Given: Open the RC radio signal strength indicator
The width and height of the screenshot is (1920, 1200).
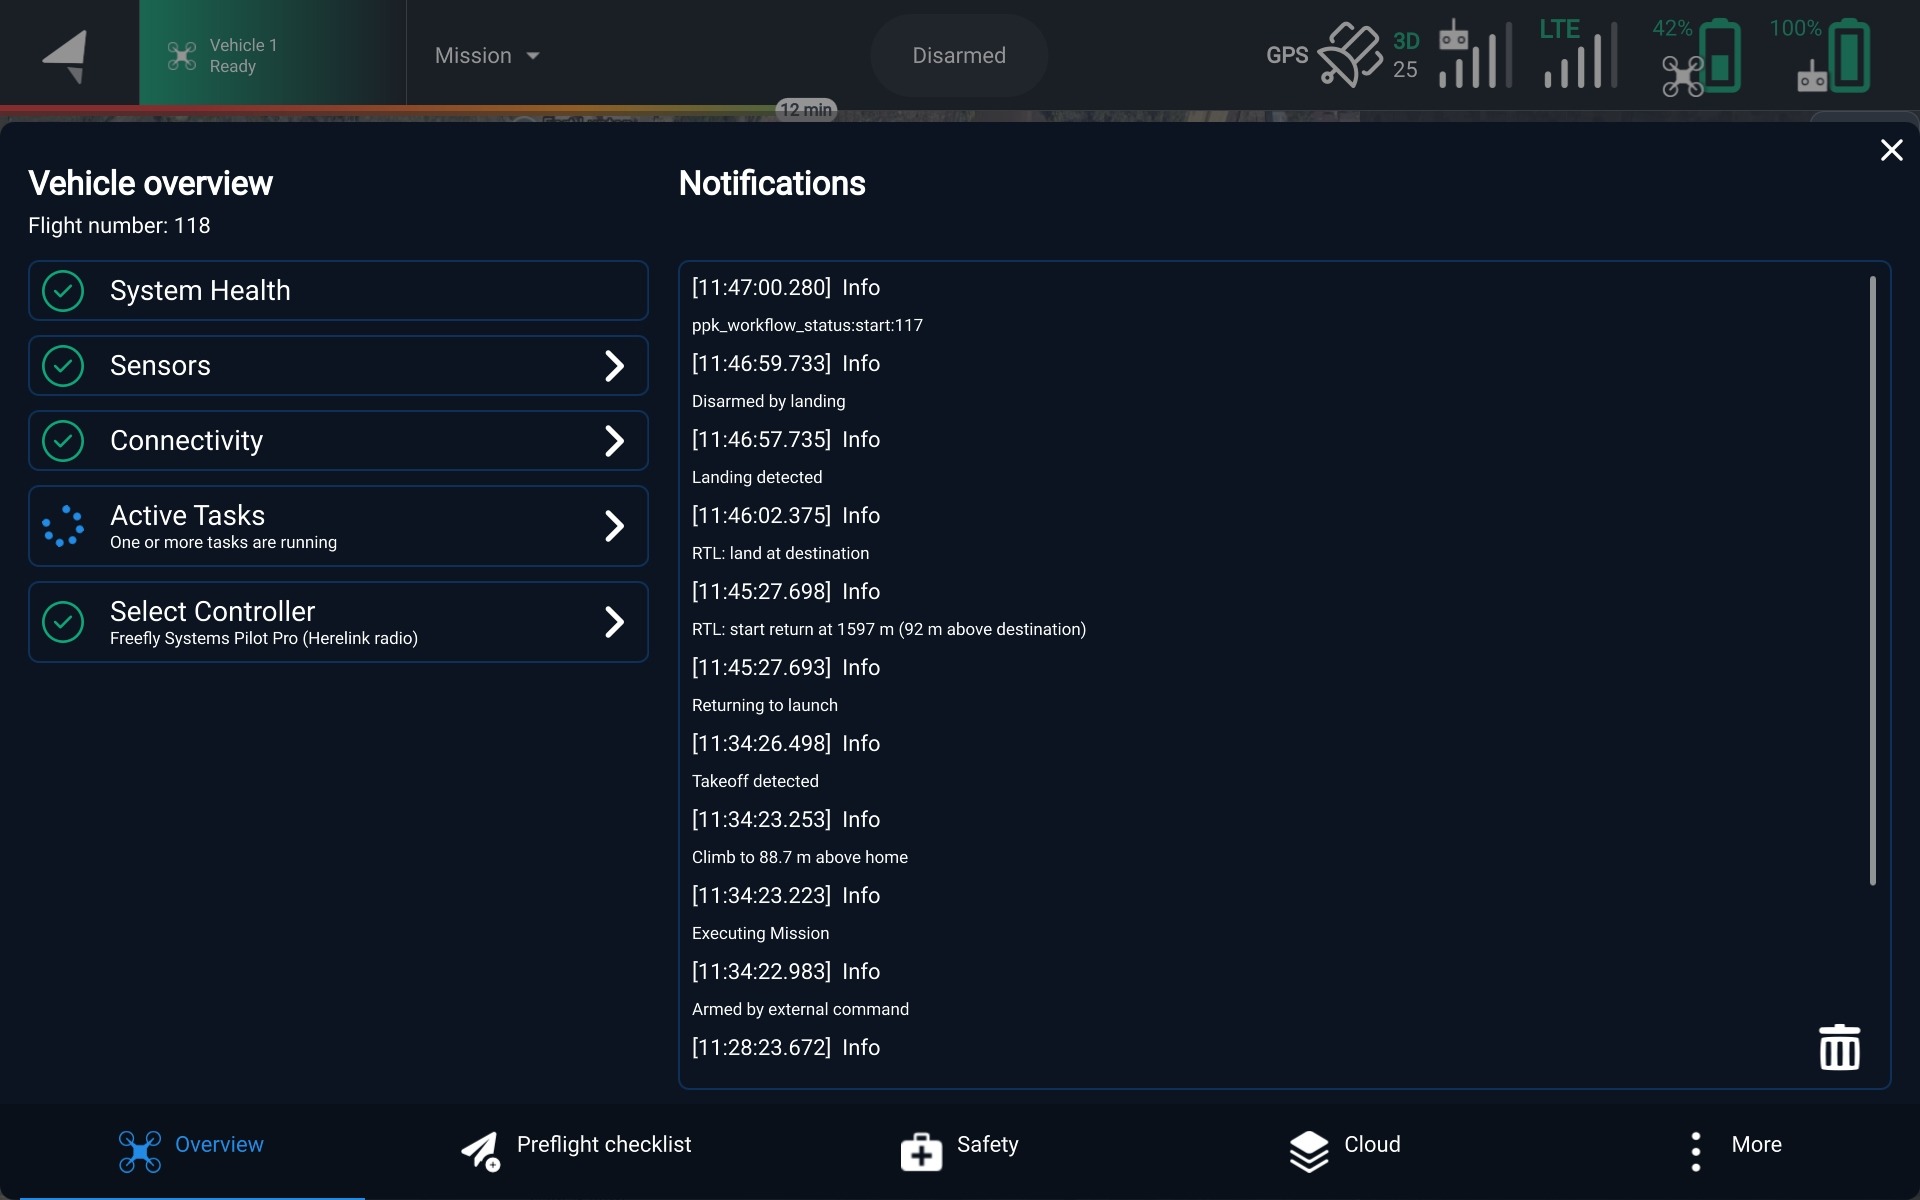Looking at the screenshot, I should pos(1474,55).
